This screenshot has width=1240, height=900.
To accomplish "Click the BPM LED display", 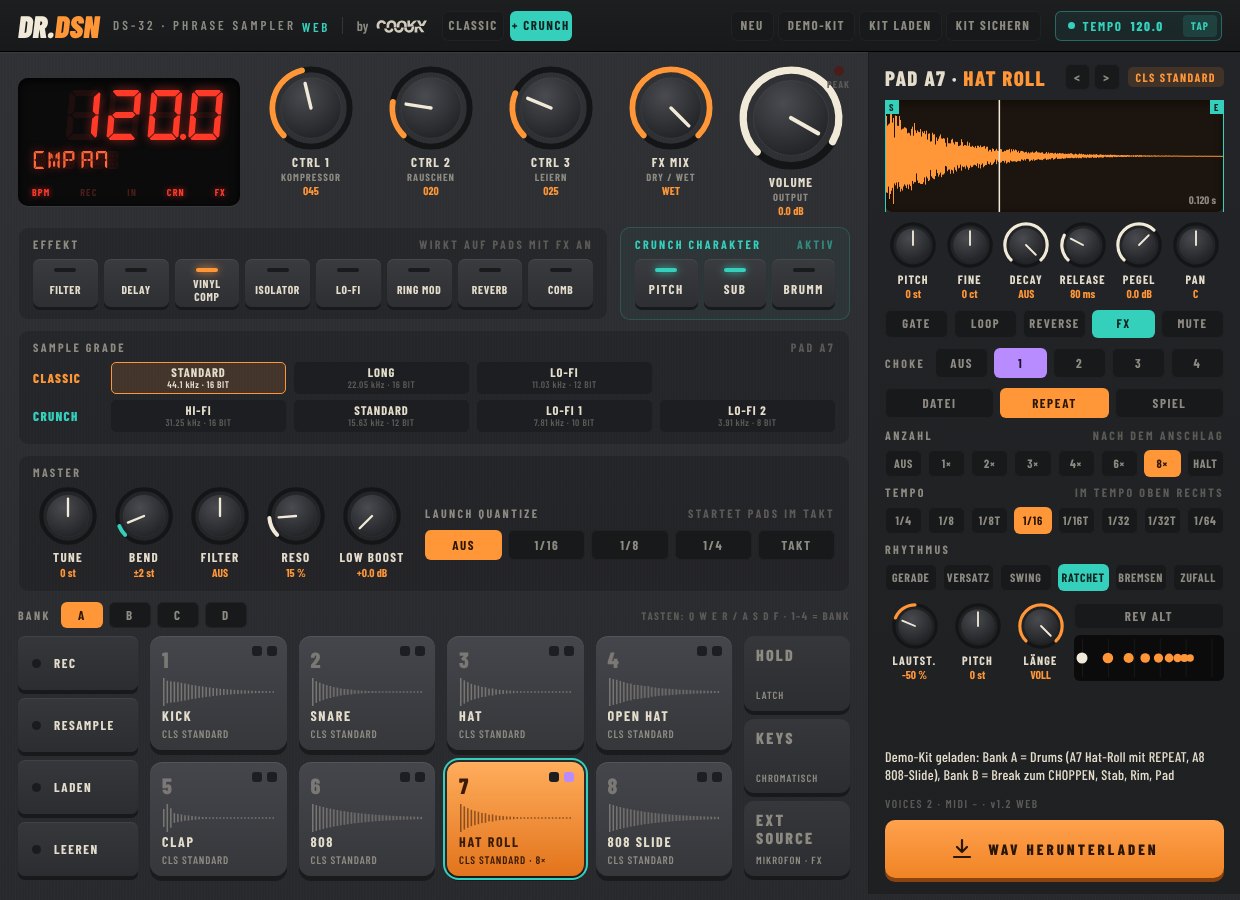I will tap(129, 141).
